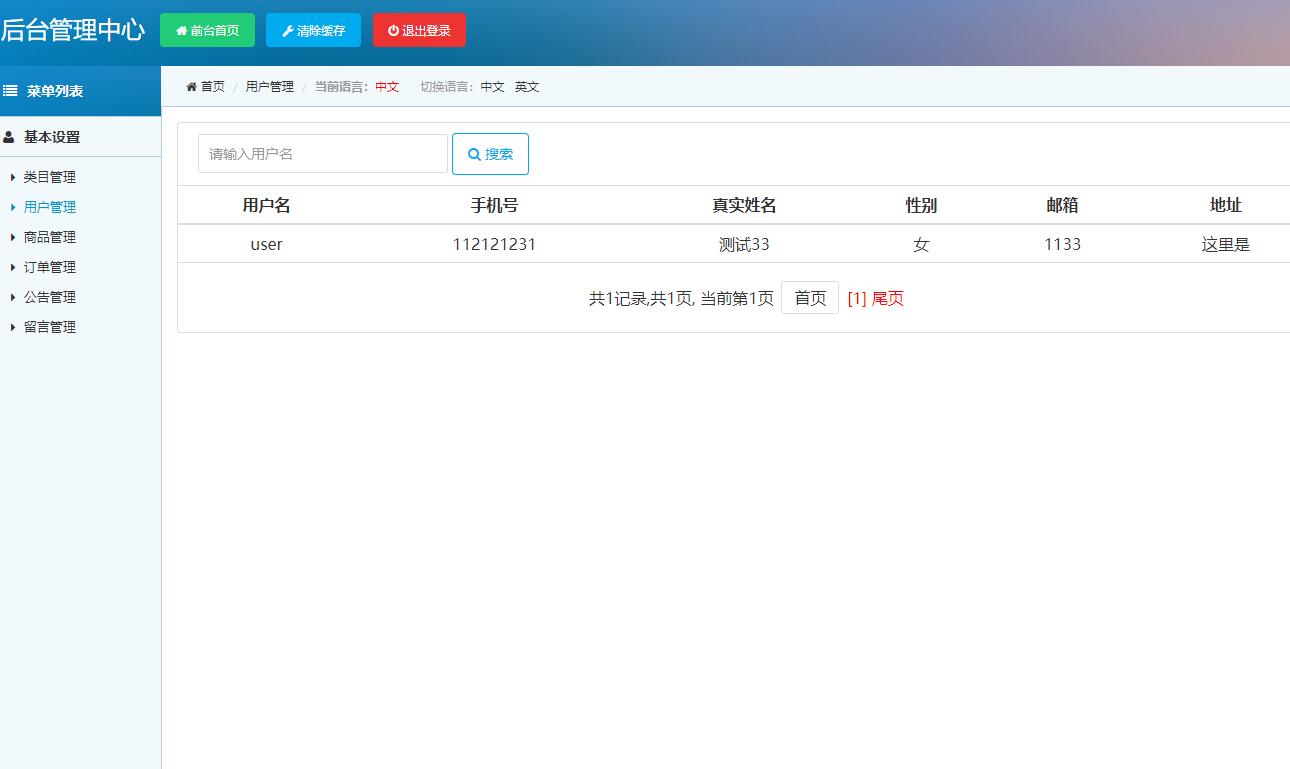Click the person icon beside 基本设置

10,137
